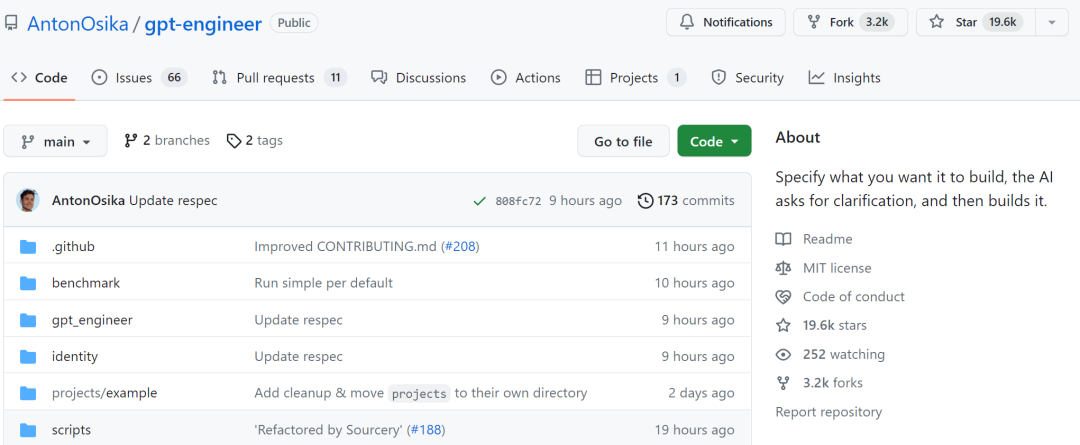Open the .github folder
Viewport: 1080px width, 445px height.
[73, 247]
